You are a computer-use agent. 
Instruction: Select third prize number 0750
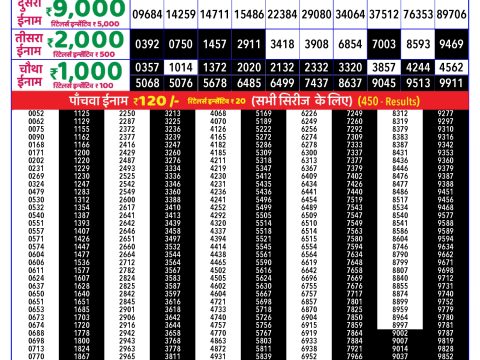[181, 44]
